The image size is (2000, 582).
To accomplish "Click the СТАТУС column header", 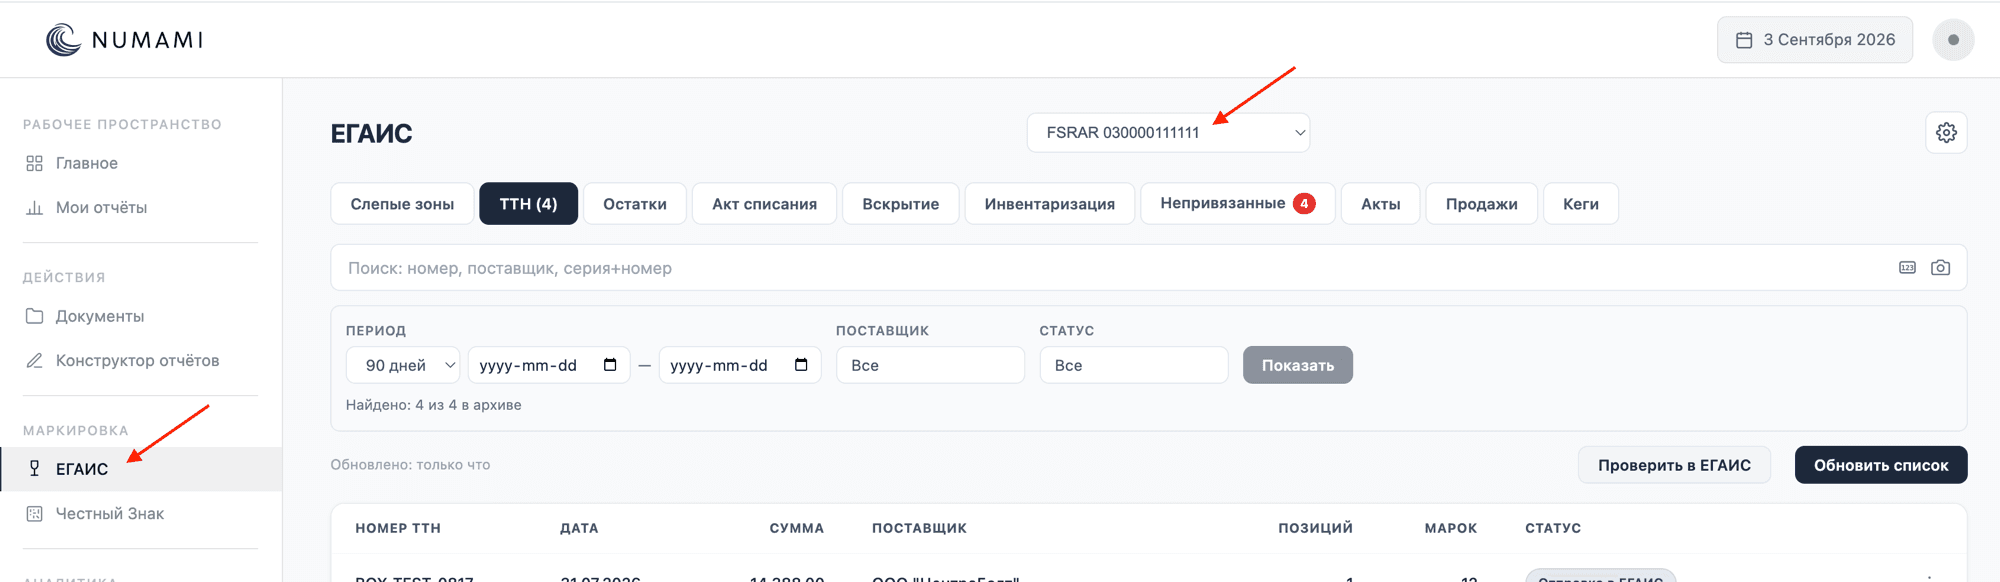I will [x=1553, y=528].
